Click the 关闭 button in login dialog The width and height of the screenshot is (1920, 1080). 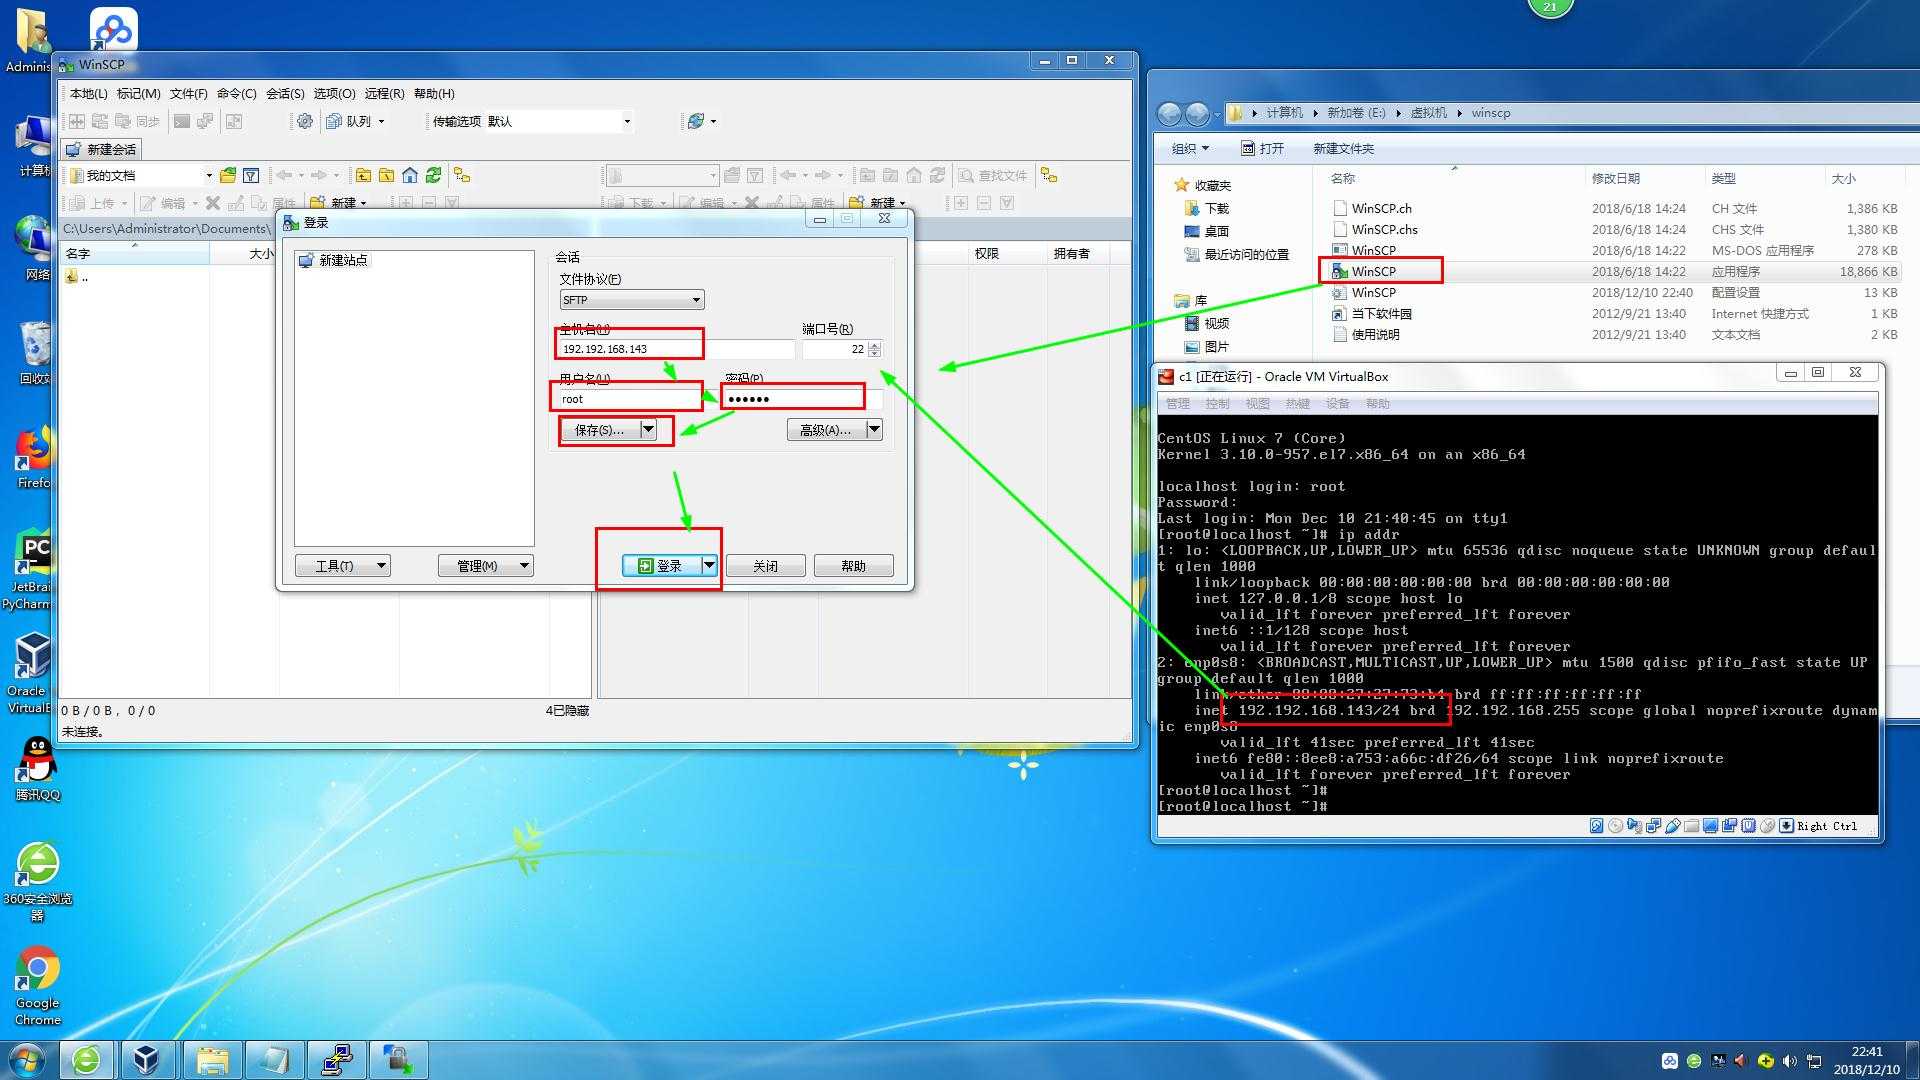(x=765, y=565)
